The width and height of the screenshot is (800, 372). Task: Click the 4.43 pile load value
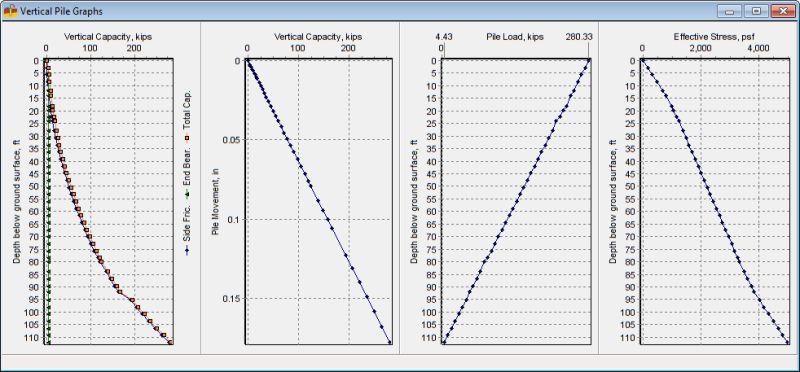pyautogui.click(x=443, y=37)
